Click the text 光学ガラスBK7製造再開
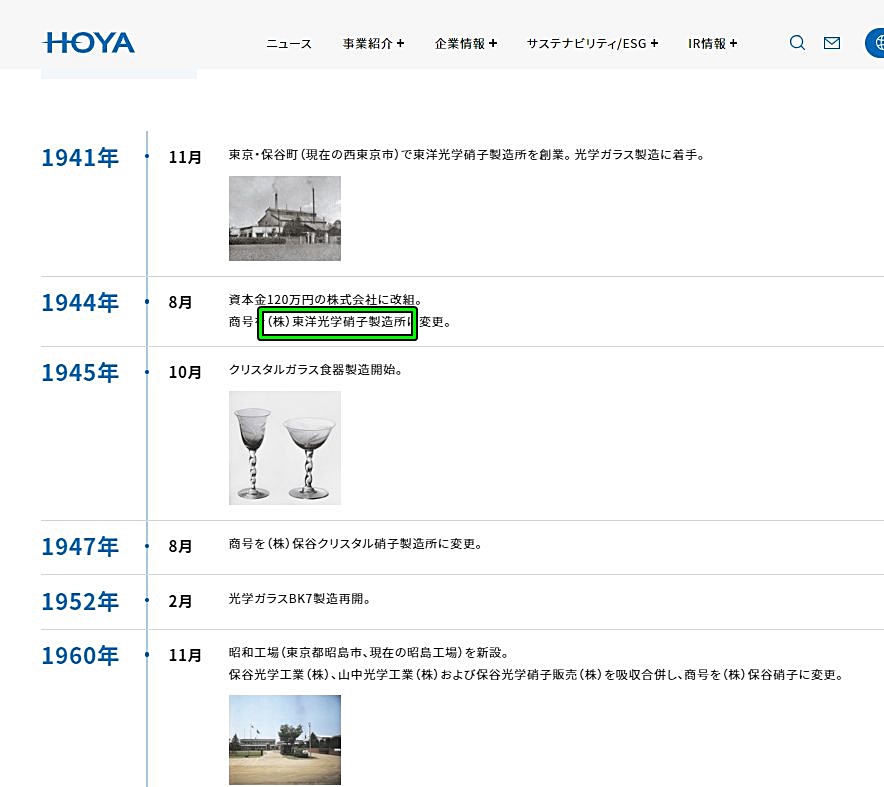The height and width of the screenshot is (787, 884). pyautogui.click(x=300, y=600)
